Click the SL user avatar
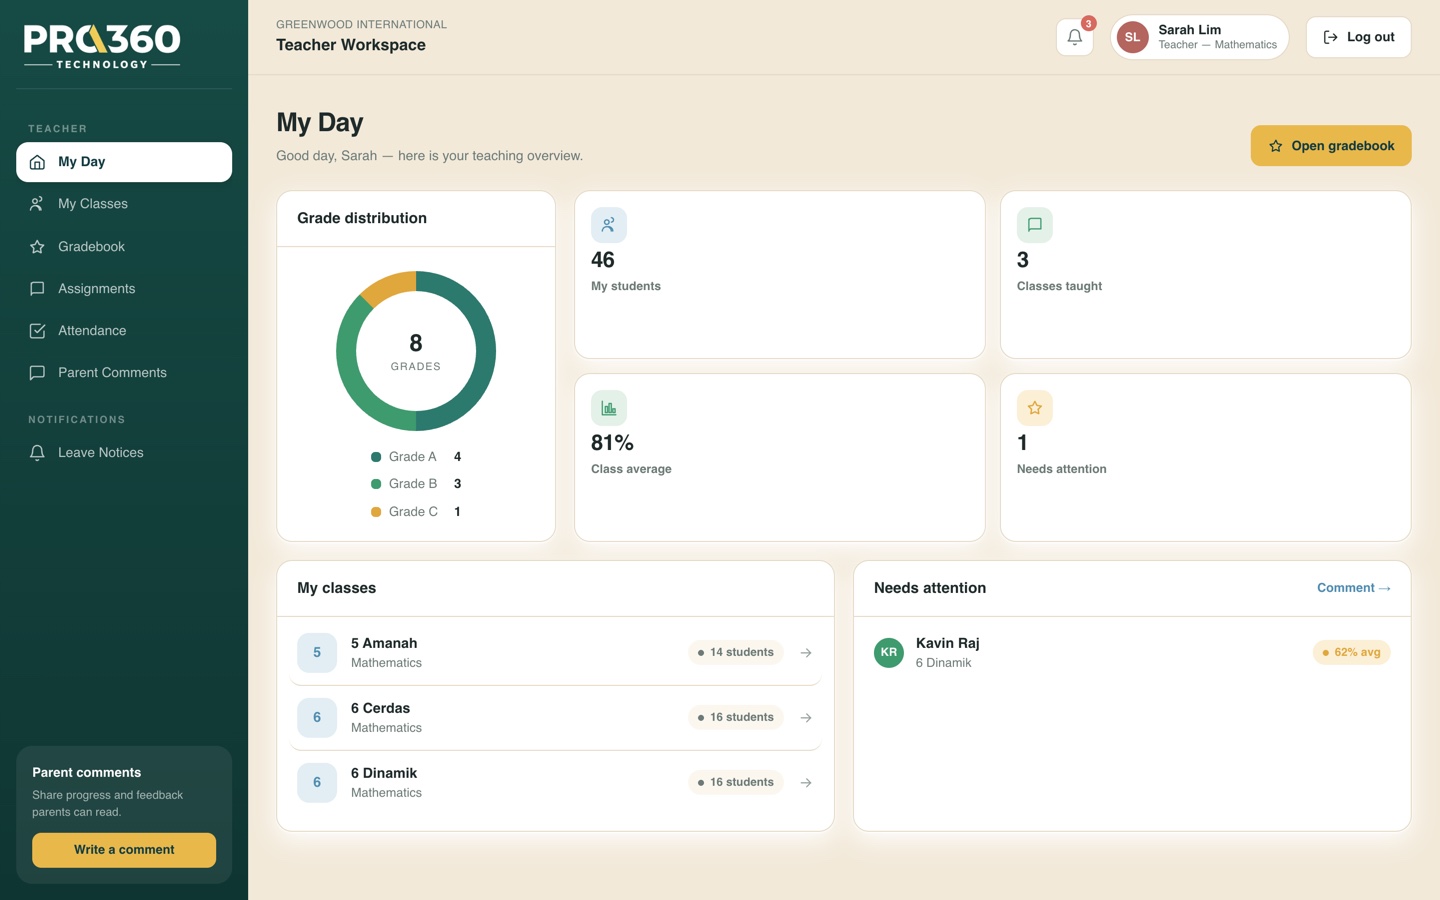Viewport: 1440px width, 900px height. [1132, 37]
